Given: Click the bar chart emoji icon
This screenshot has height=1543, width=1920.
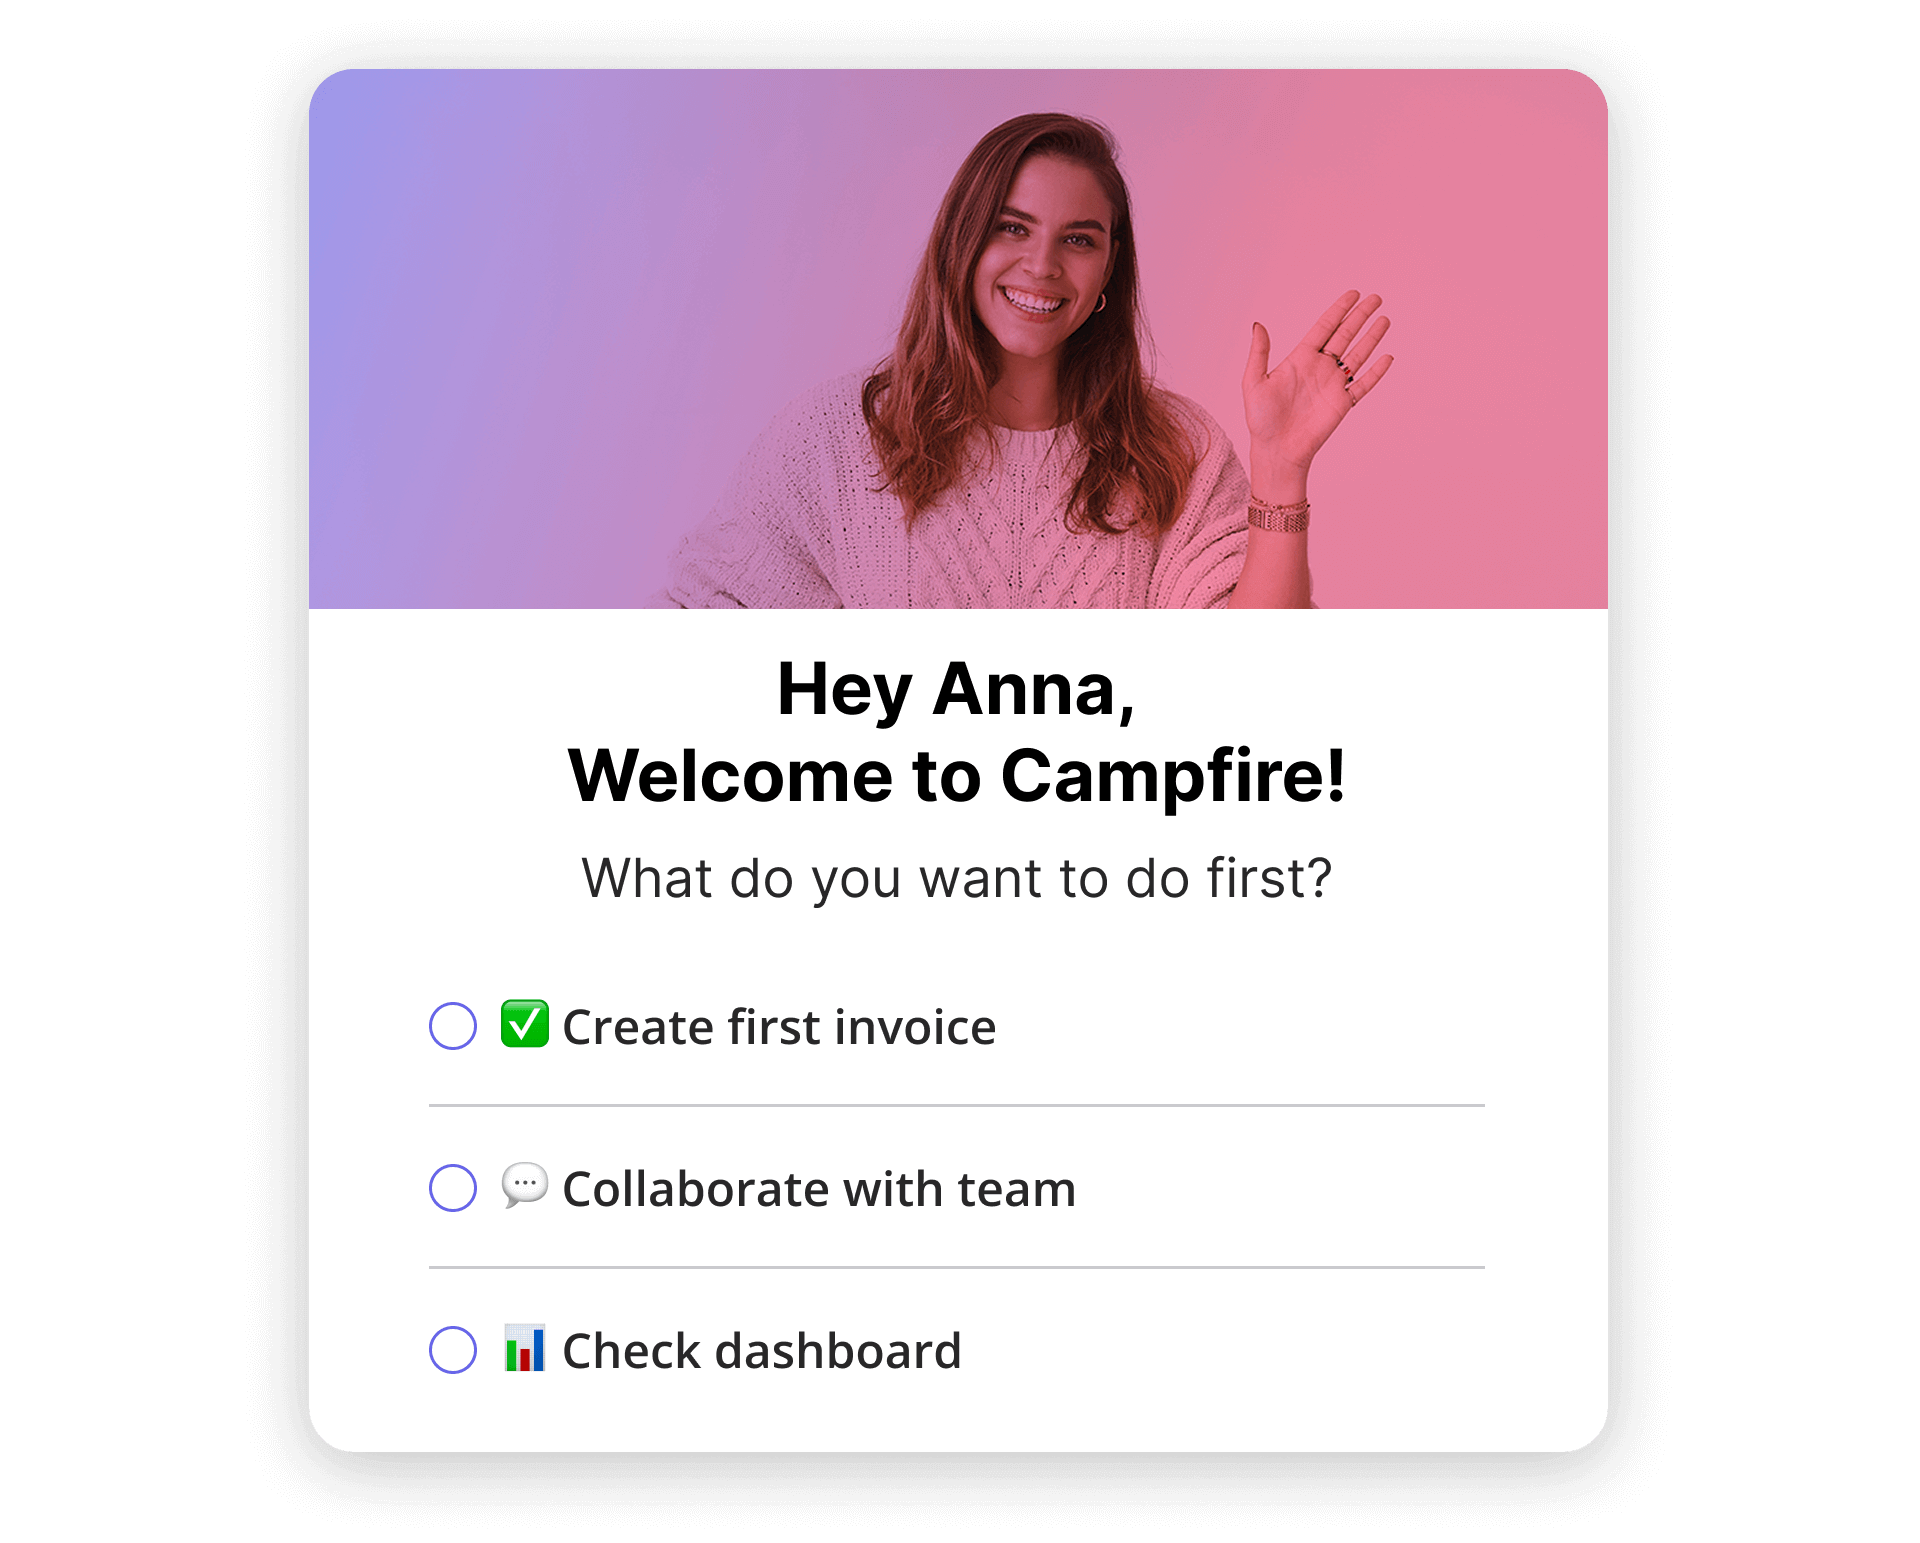Looking at the screenshot, I should (x=525, y=1348).
